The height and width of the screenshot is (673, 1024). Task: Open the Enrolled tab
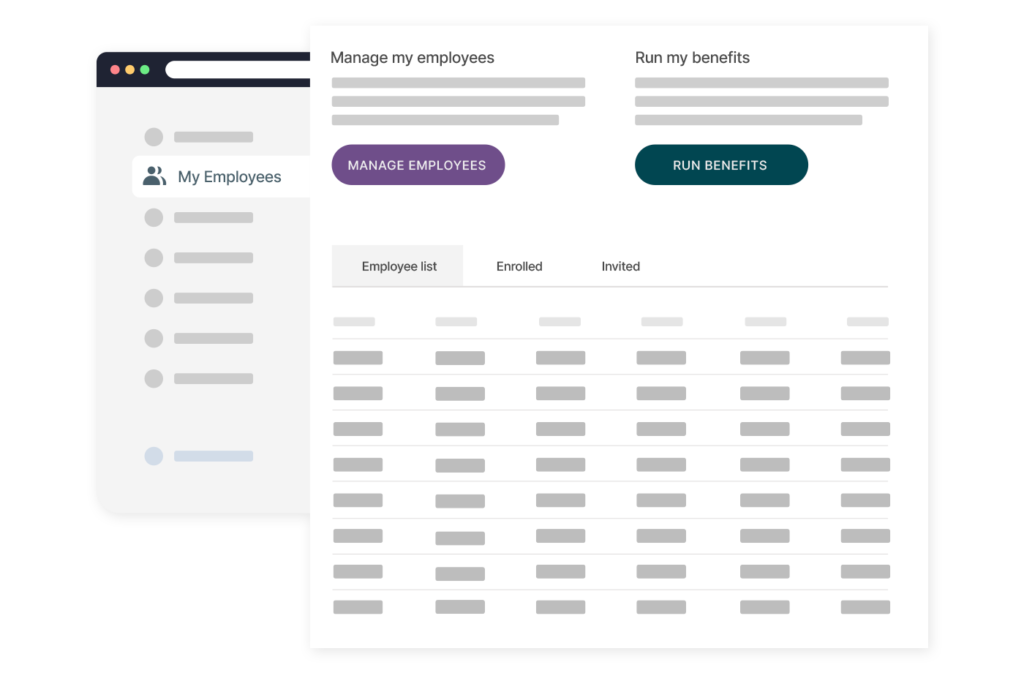click(519, 266)
